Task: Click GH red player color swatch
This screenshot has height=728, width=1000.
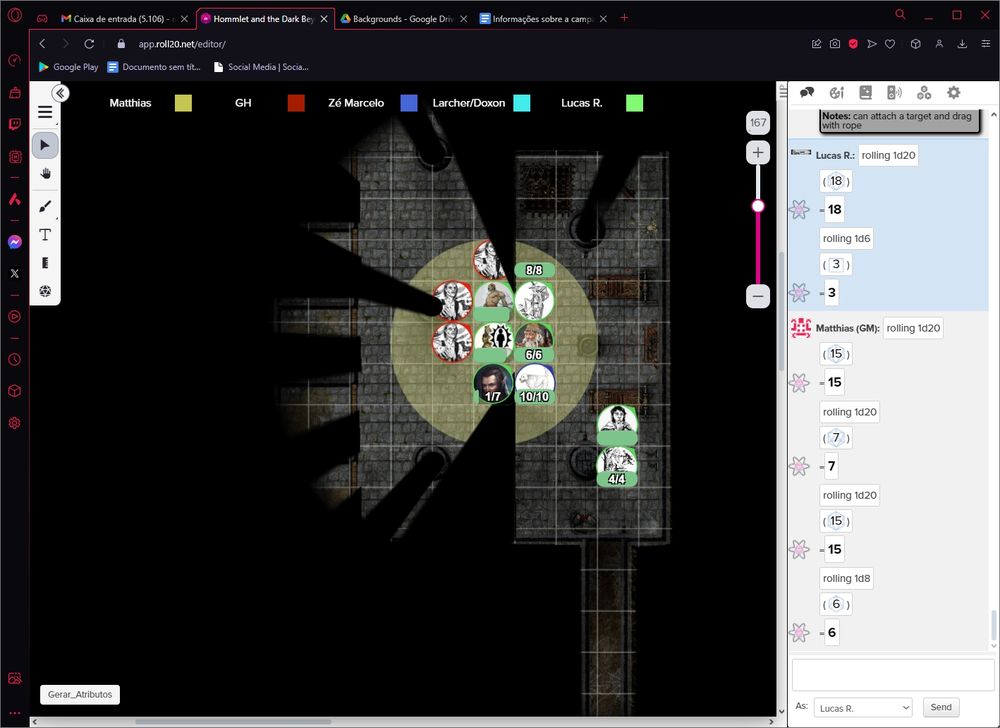Action: tap(296, 103)
